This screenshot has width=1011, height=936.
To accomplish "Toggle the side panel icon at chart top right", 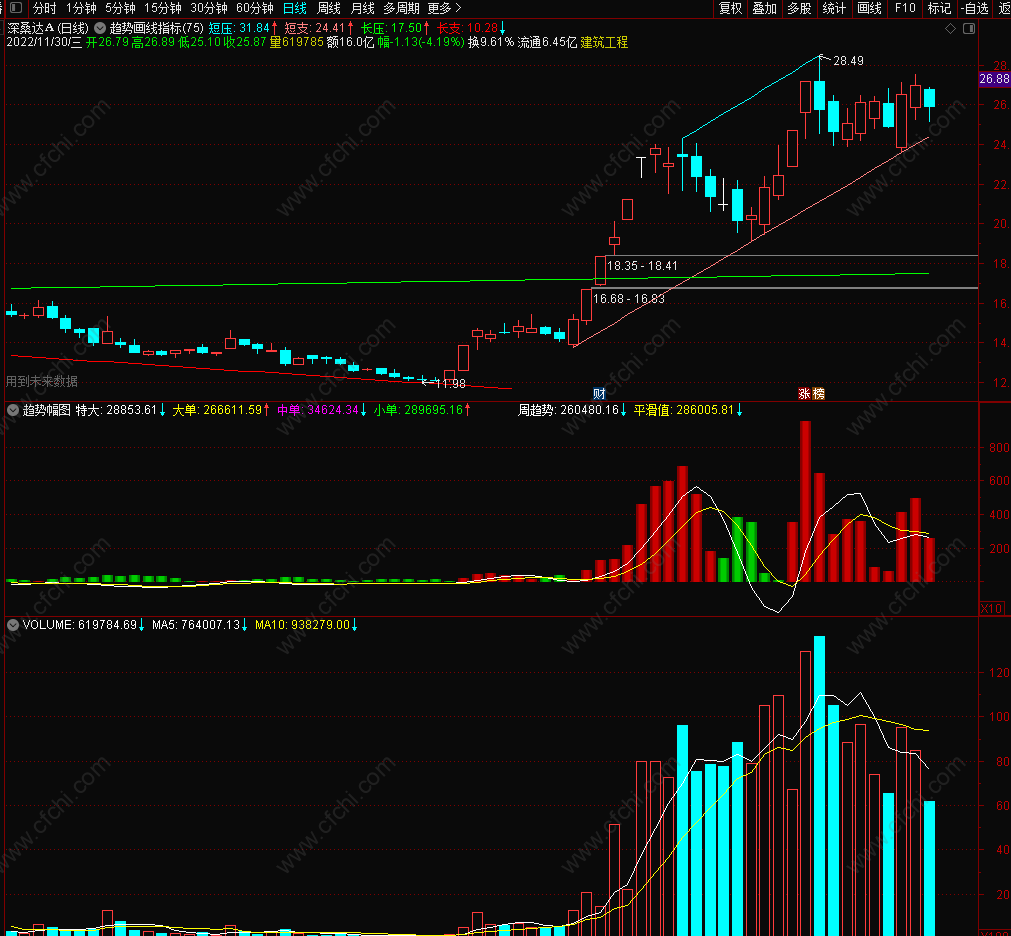I will click(x=968, y=28).
